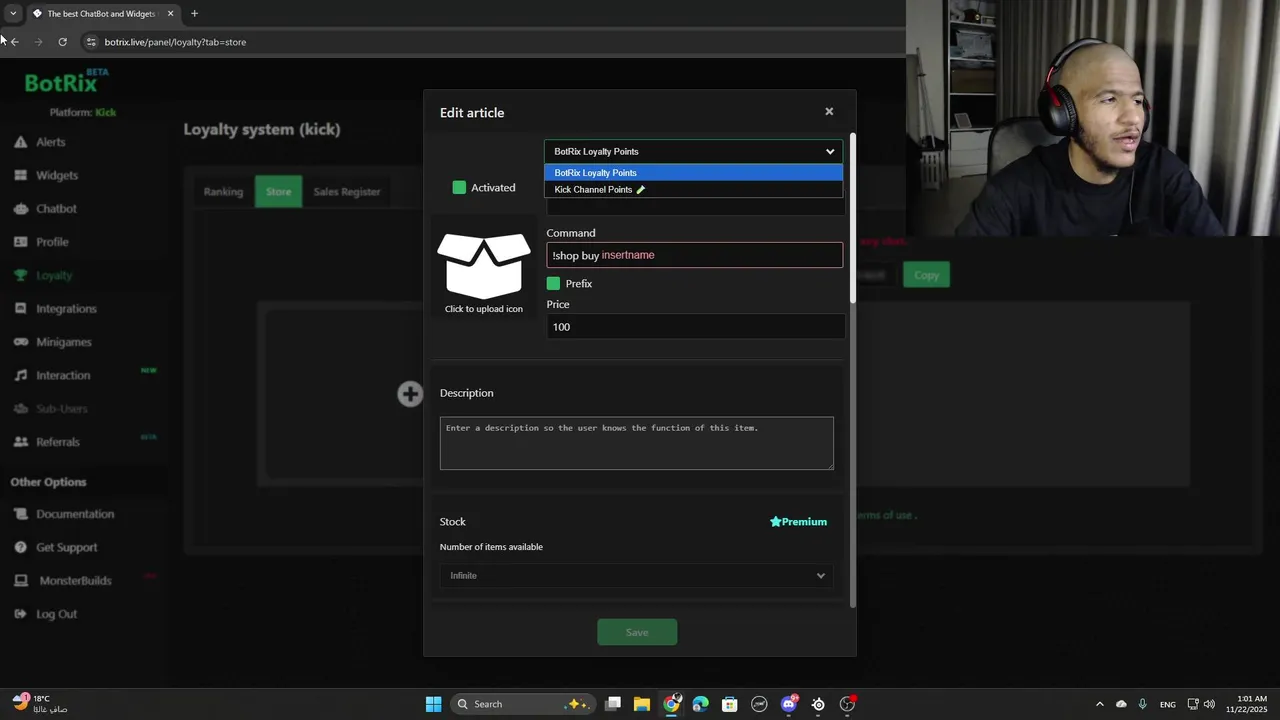Click the Command input field

coord(694,255)
